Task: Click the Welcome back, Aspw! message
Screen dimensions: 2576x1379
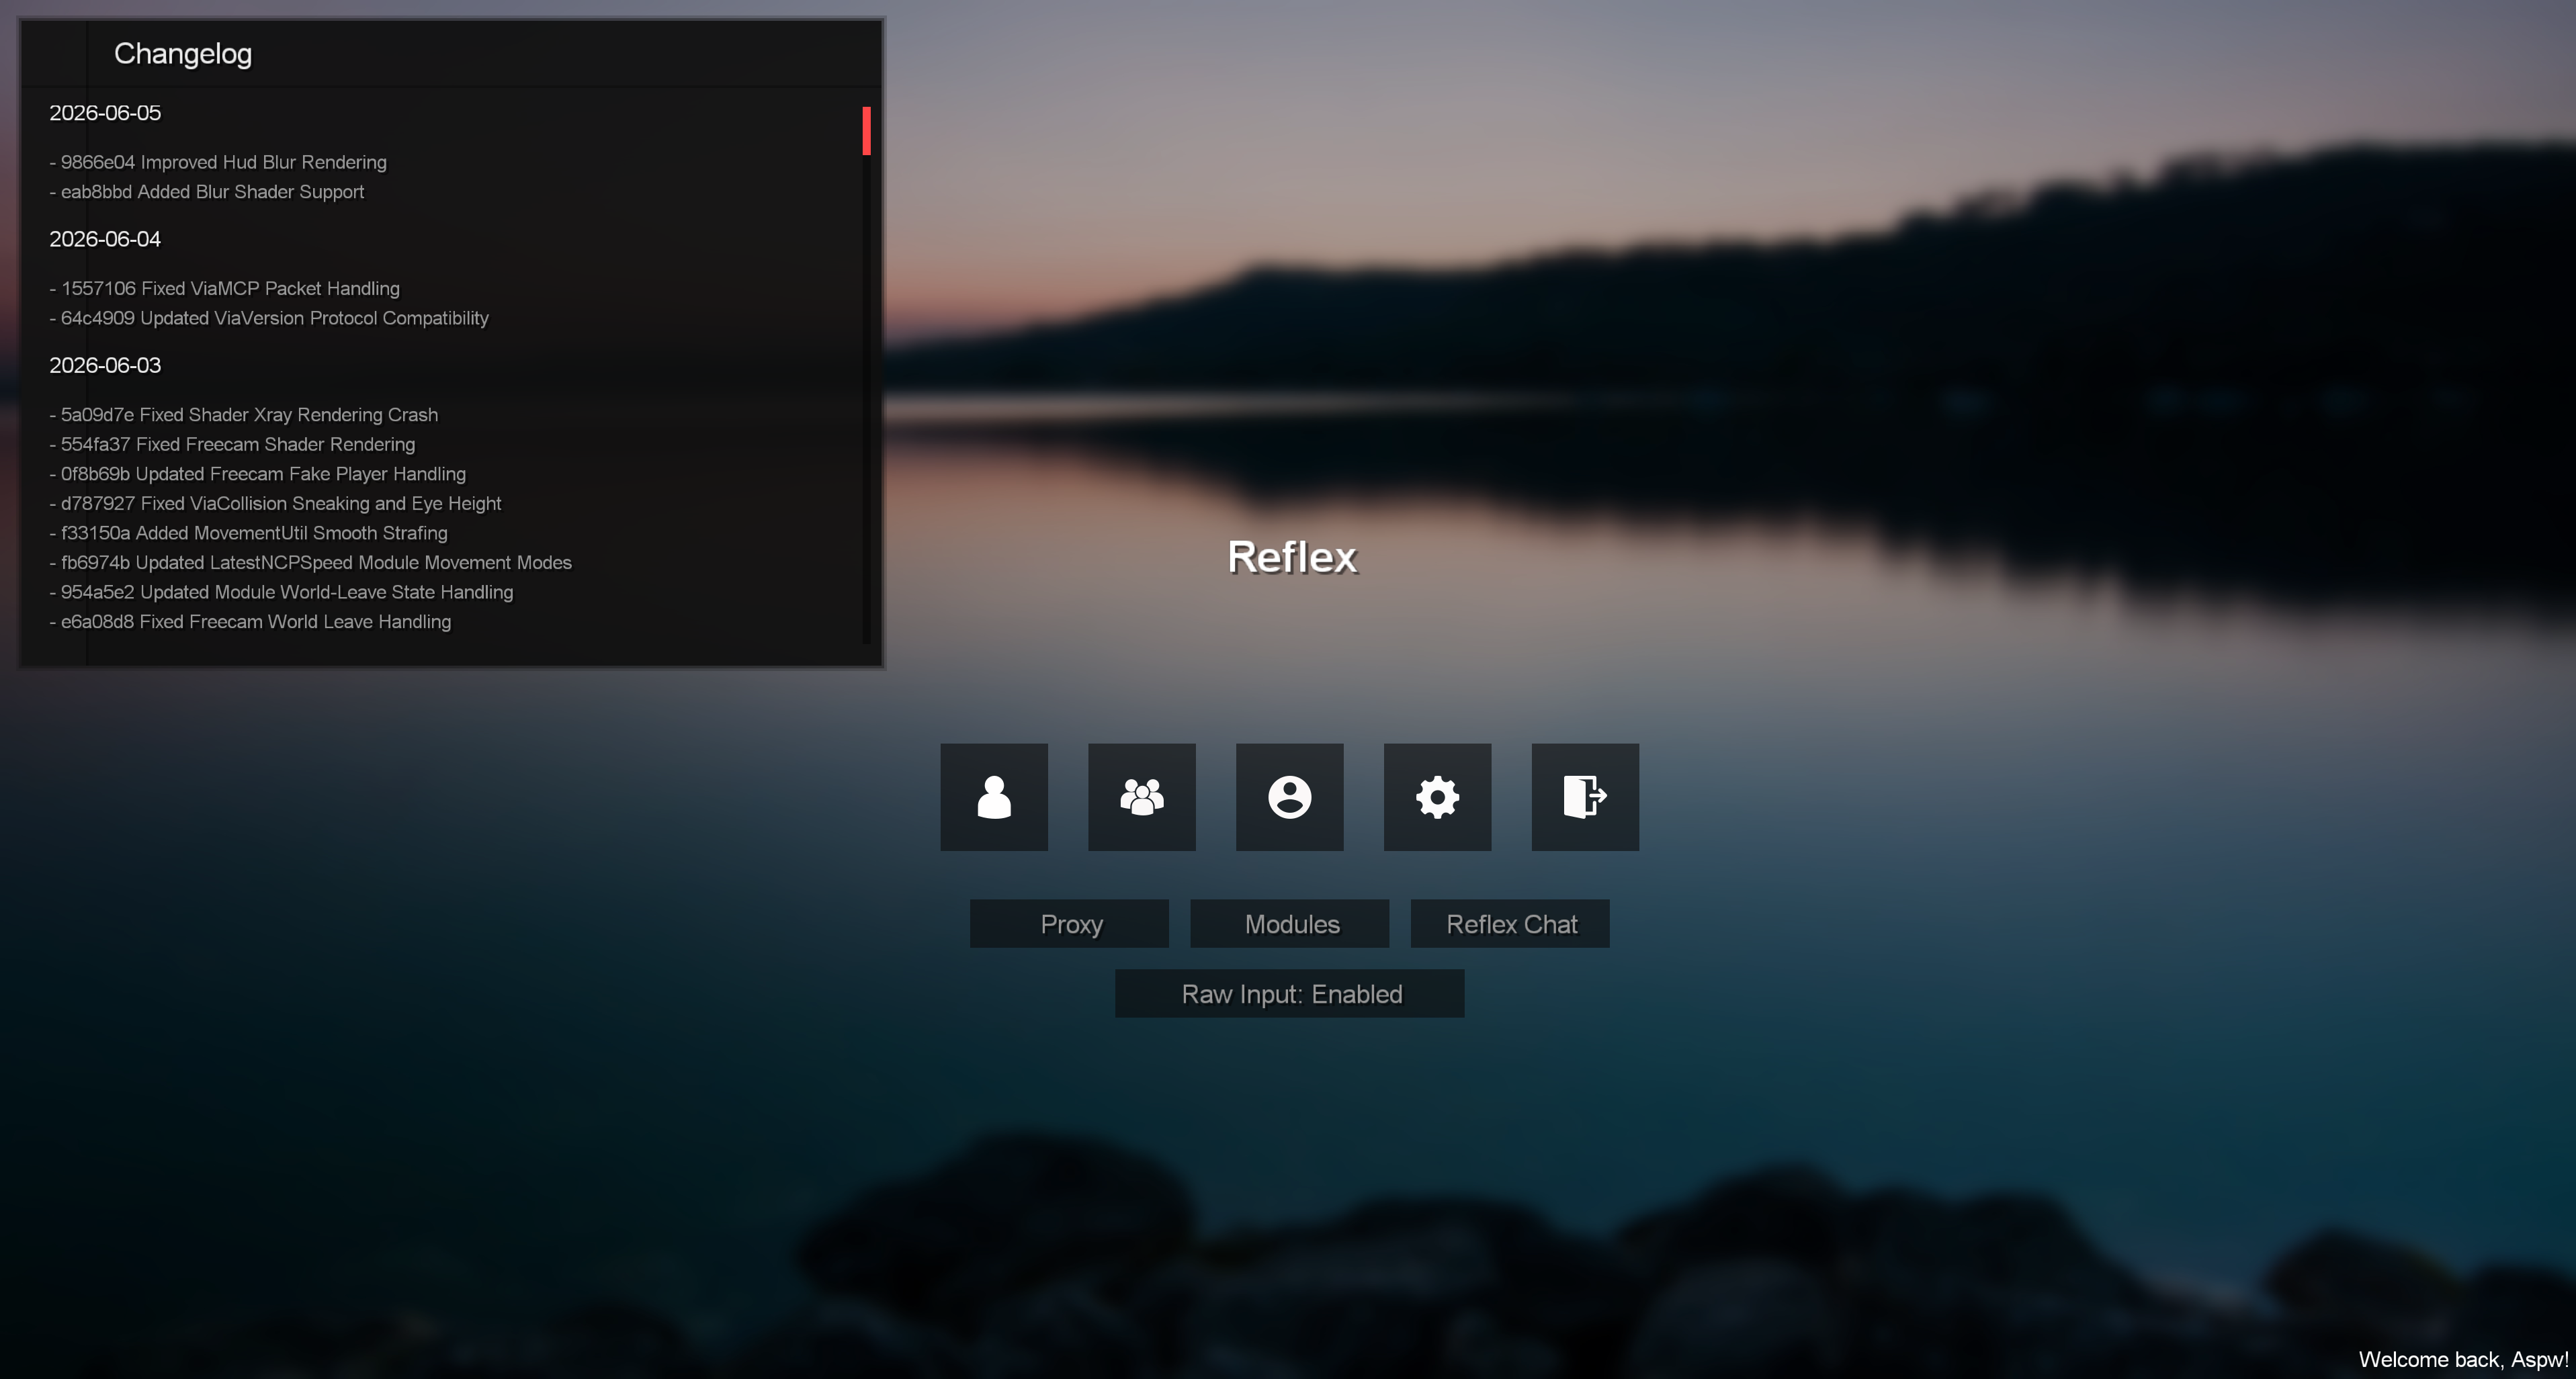Action: pos(2463,1360)
